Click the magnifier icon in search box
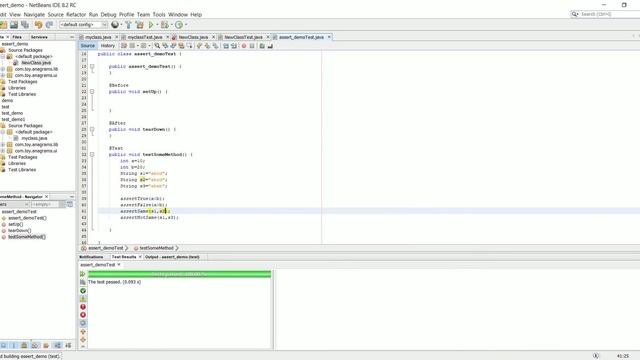 [x=575, y=14]
